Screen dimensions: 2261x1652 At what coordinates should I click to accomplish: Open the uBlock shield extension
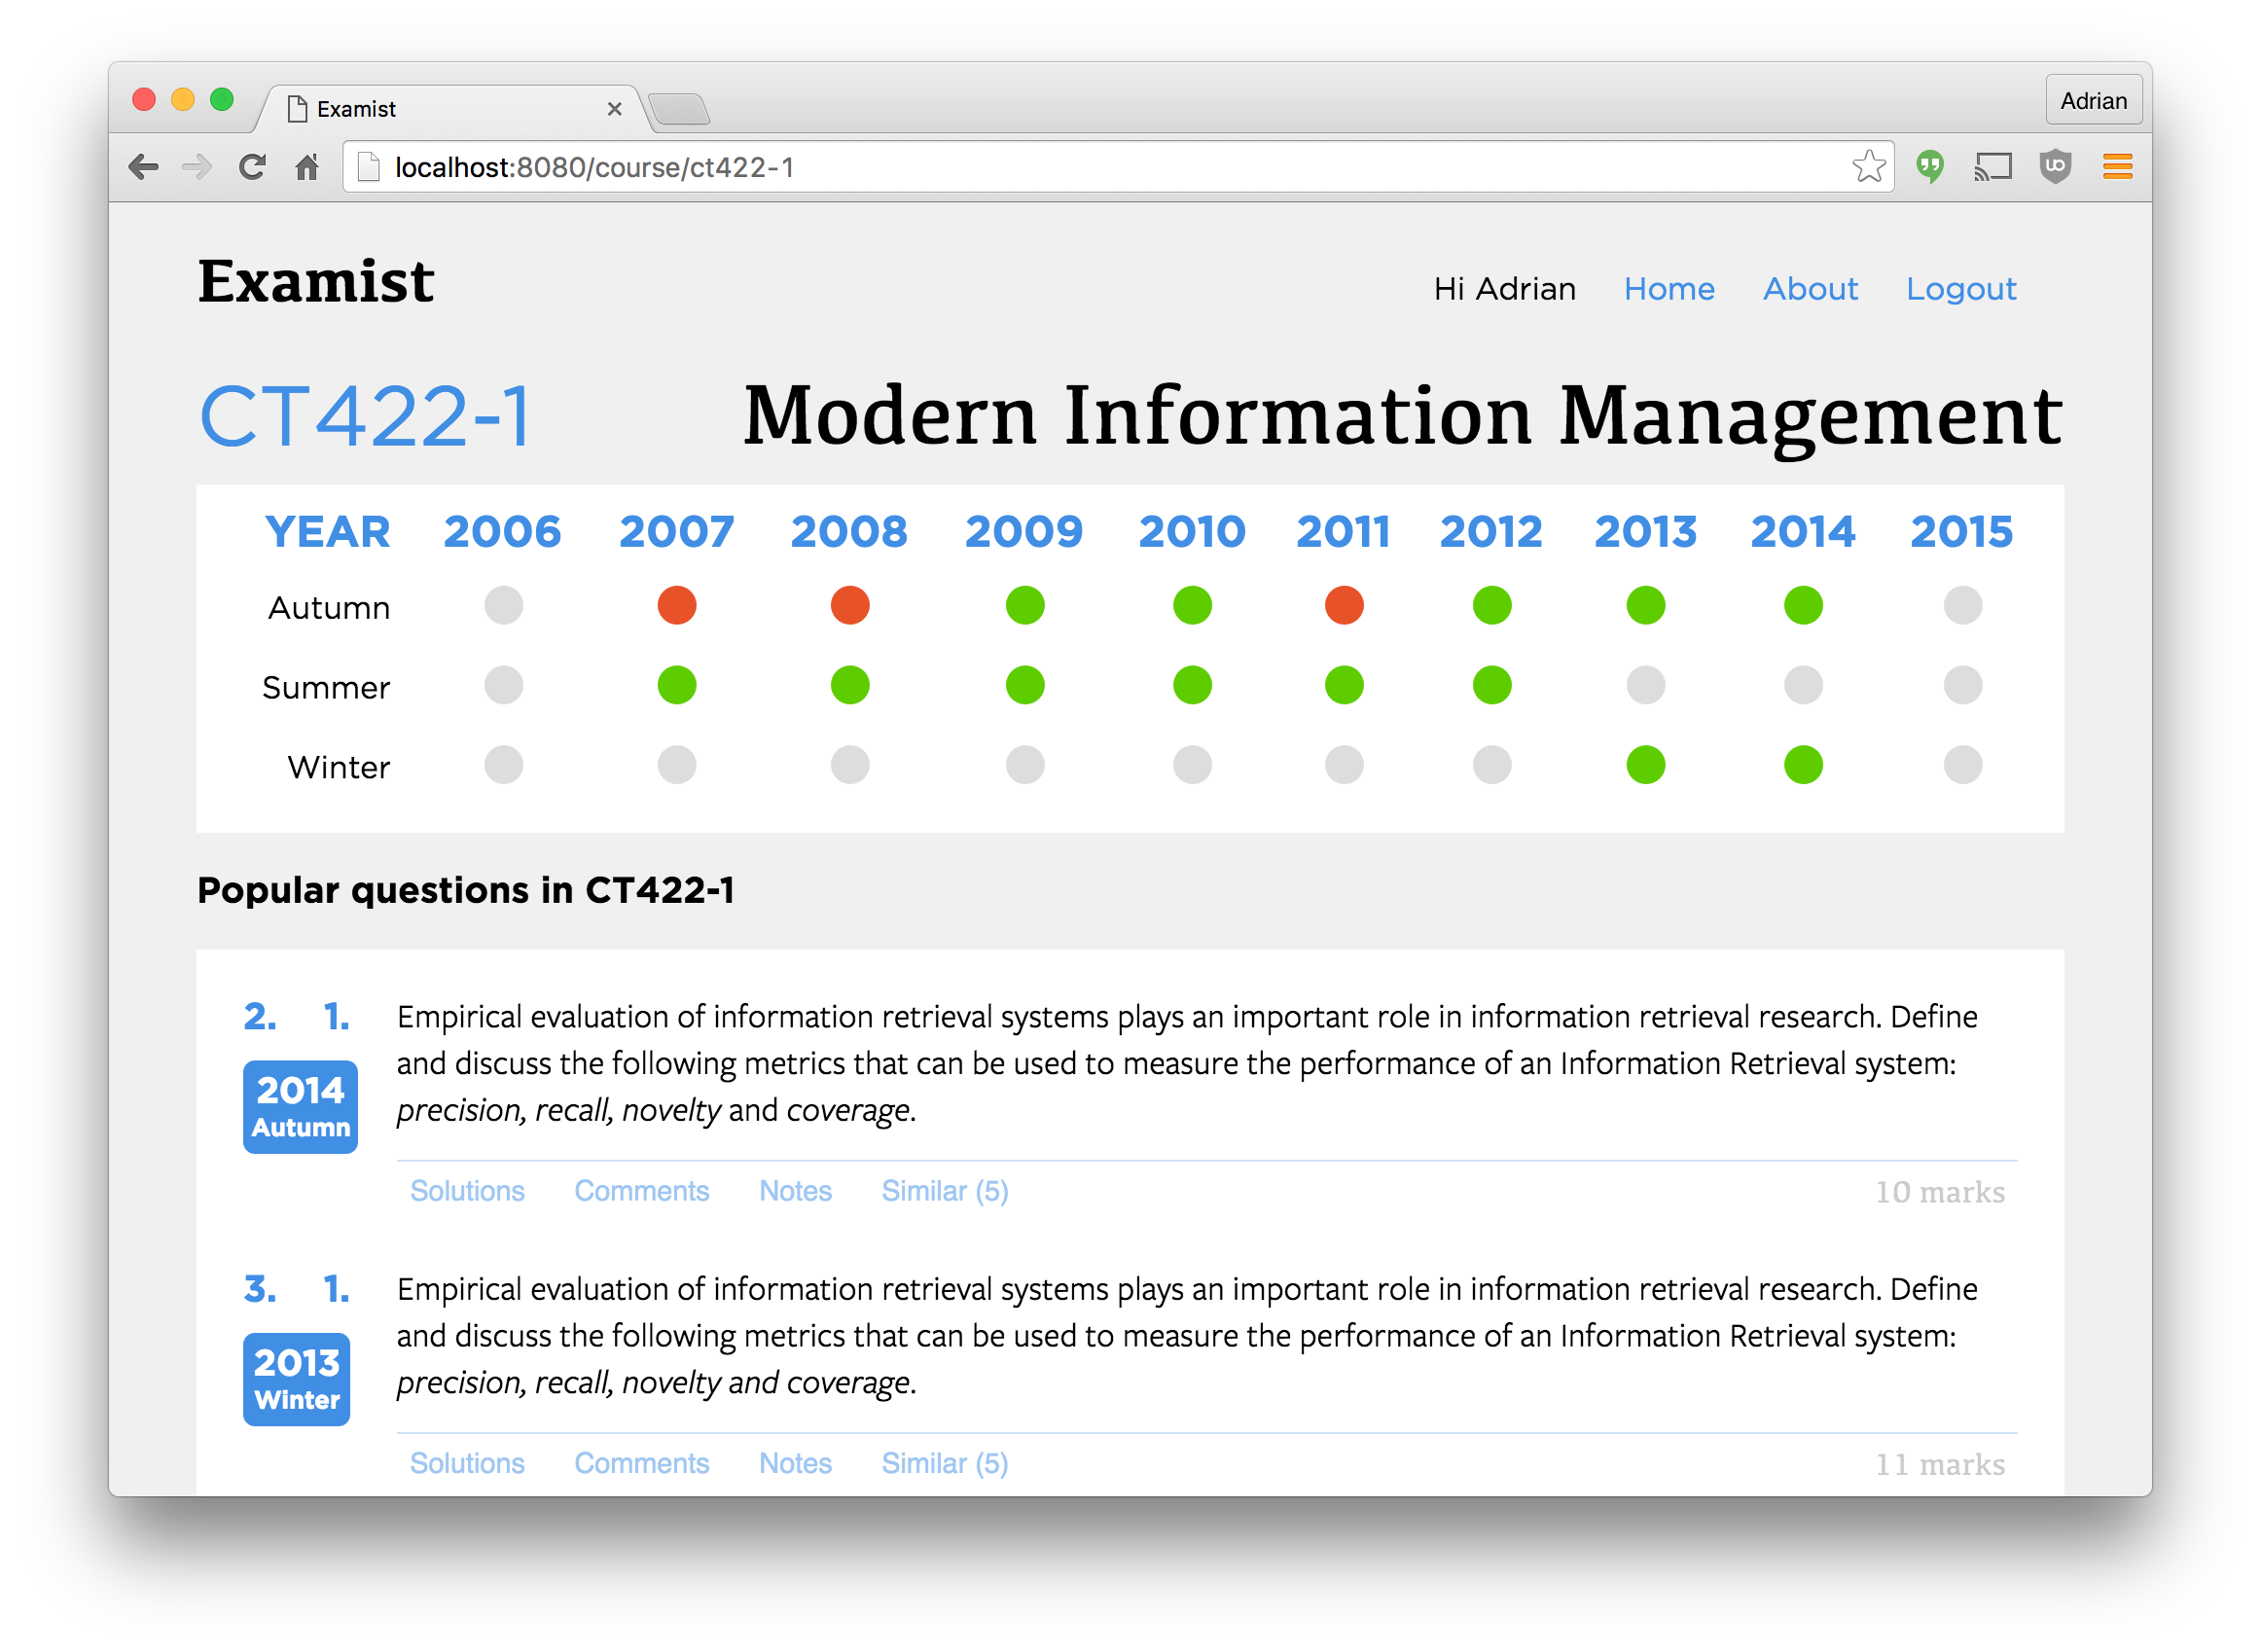2055,167
